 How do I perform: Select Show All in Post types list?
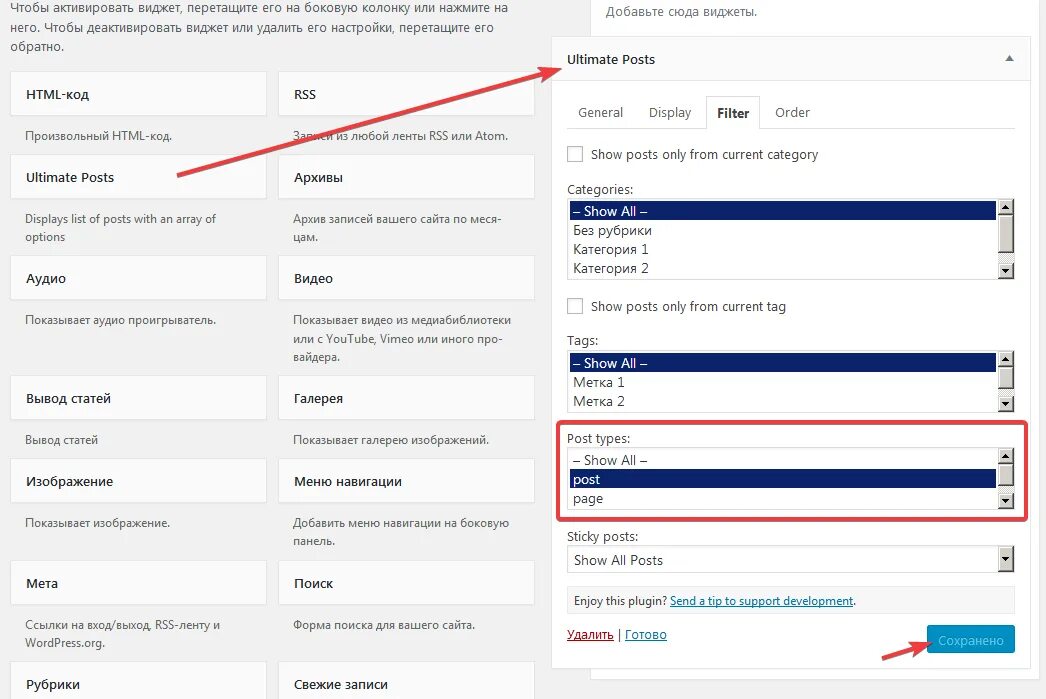tap(782, 460)
